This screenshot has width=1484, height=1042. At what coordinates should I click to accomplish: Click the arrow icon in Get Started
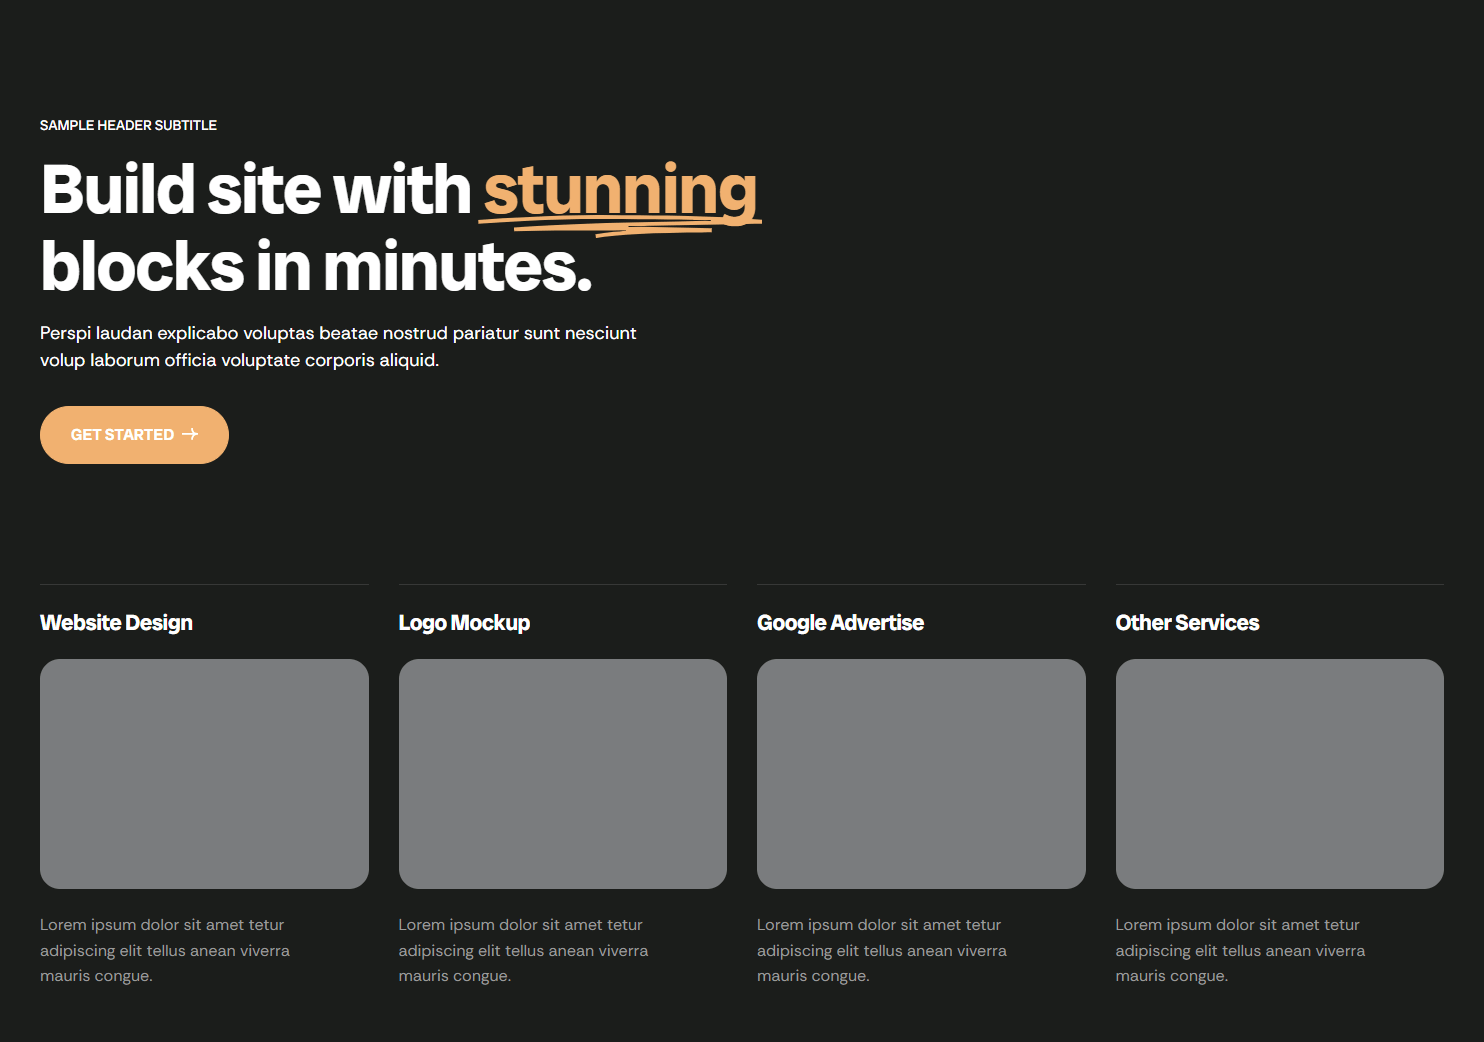(x=190, y=434)
